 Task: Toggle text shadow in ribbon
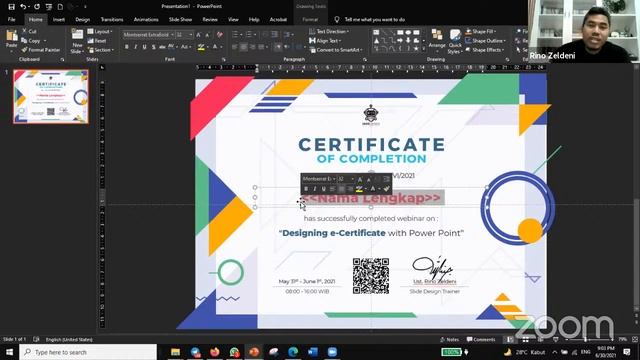(x=153, y=47)
